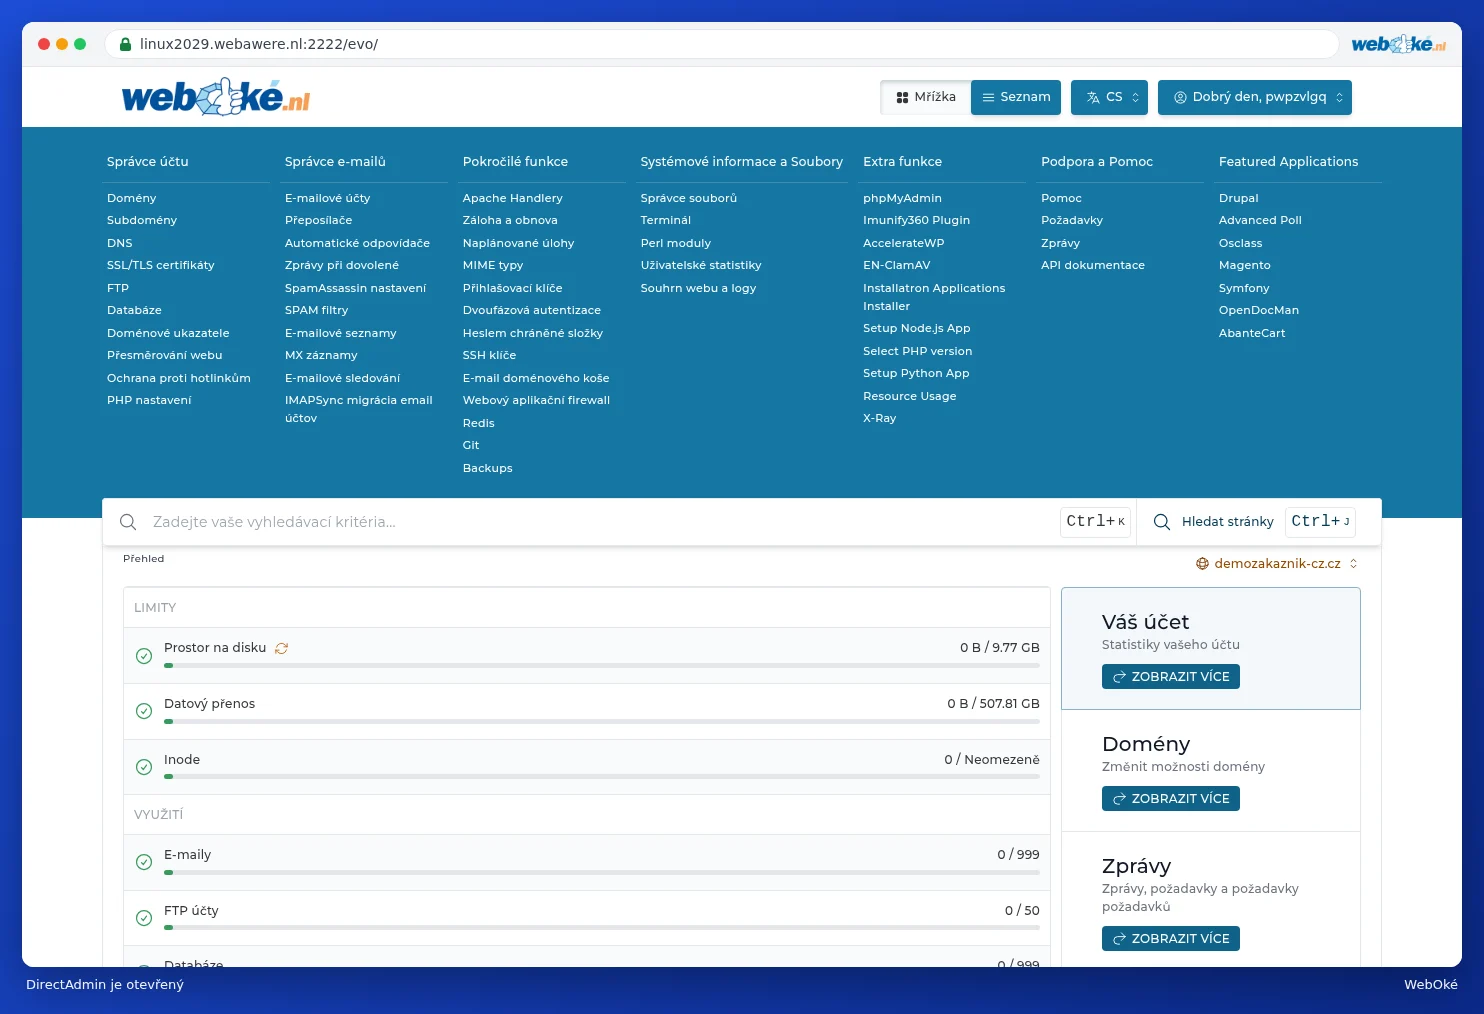Viewport: 1484px width, 1014px height.
Task: Open Terminál under Systémové informace
Action: coord(666,220)
